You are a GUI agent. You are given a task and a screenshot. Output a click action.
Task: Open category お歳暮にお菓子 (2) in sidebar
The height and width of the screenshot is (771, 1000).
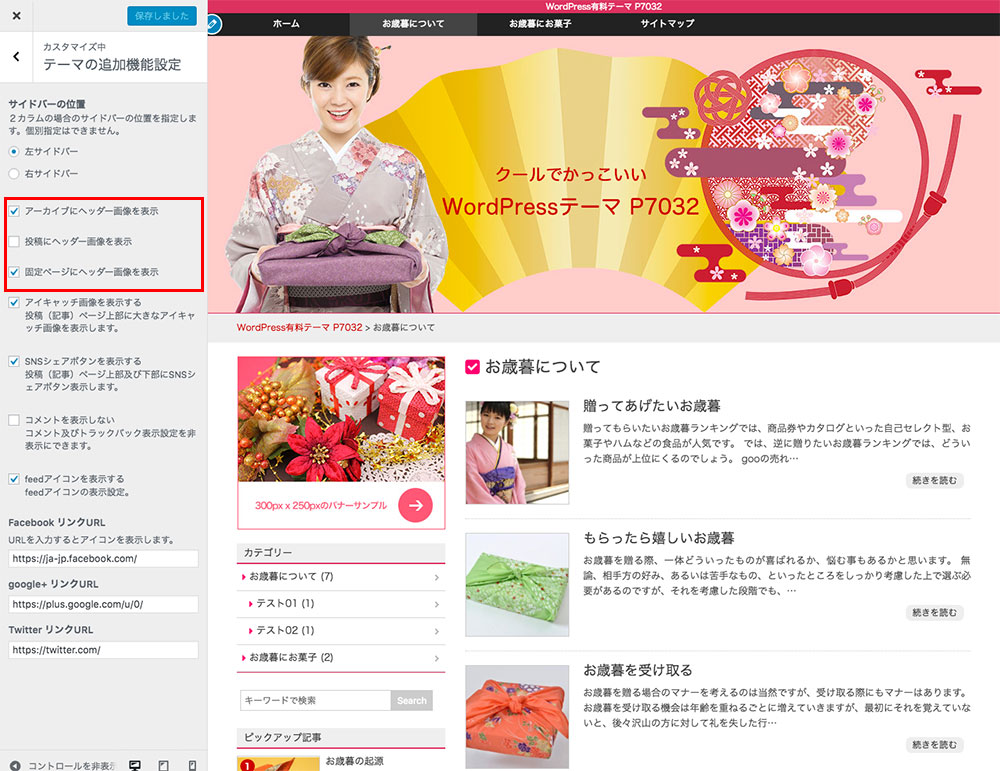[291, 657]
